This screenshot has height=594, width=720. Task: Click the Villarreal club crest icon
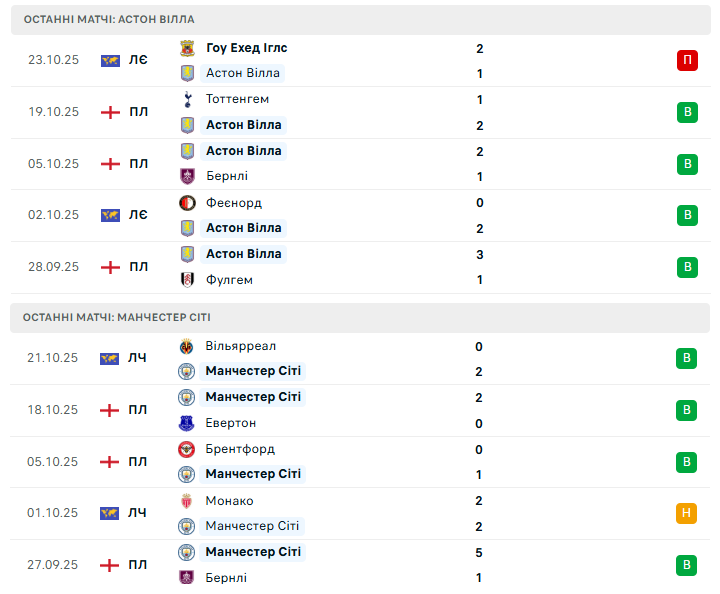[186, 346]
